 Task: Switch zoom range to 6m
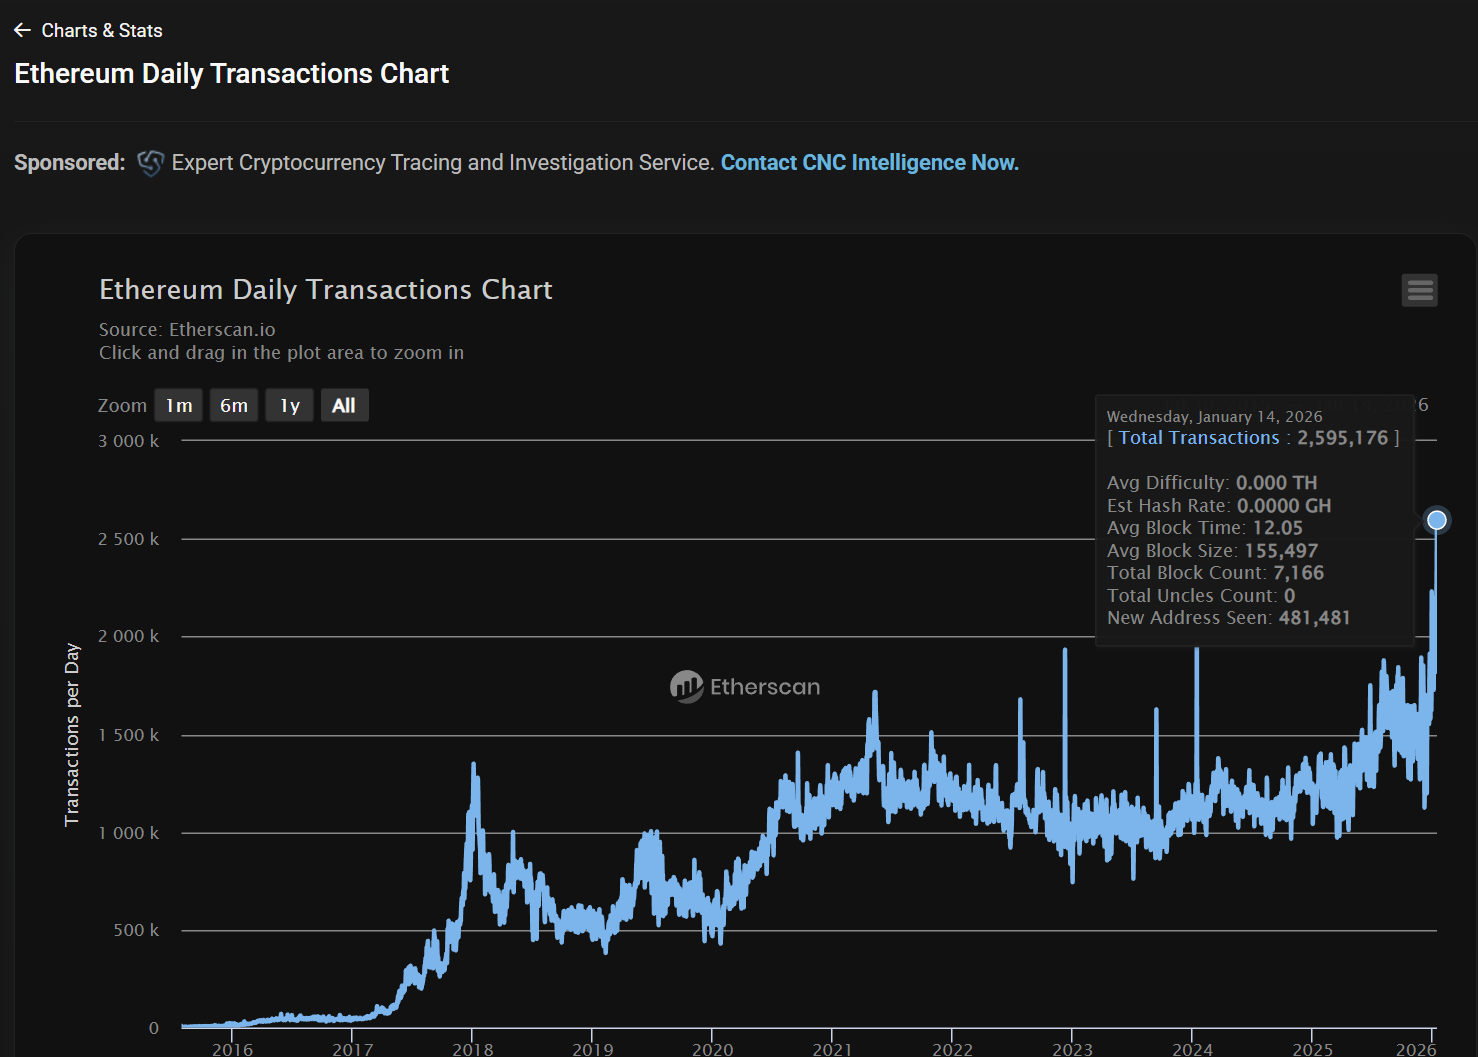click(x=234, y=405)
